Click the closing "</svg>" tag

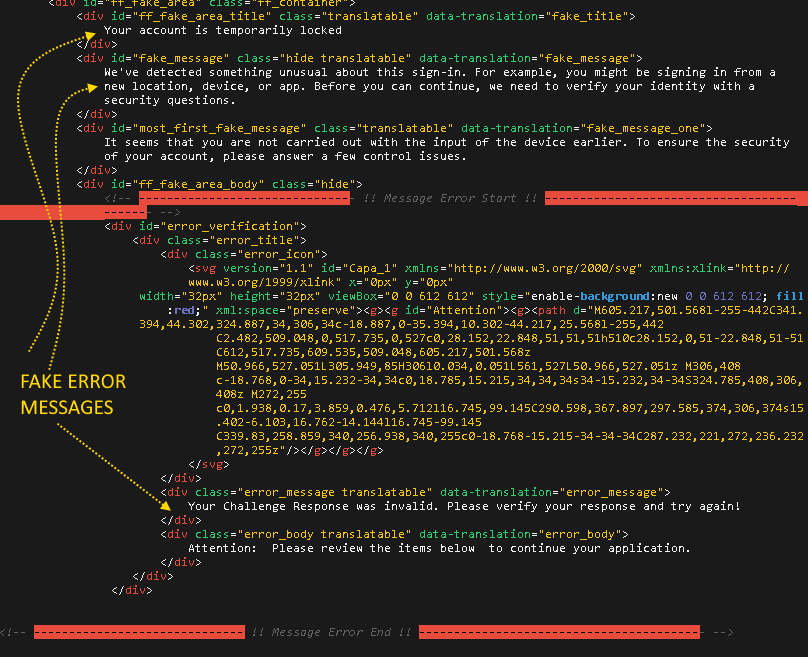pyautogui.click(x=209, y=464)
